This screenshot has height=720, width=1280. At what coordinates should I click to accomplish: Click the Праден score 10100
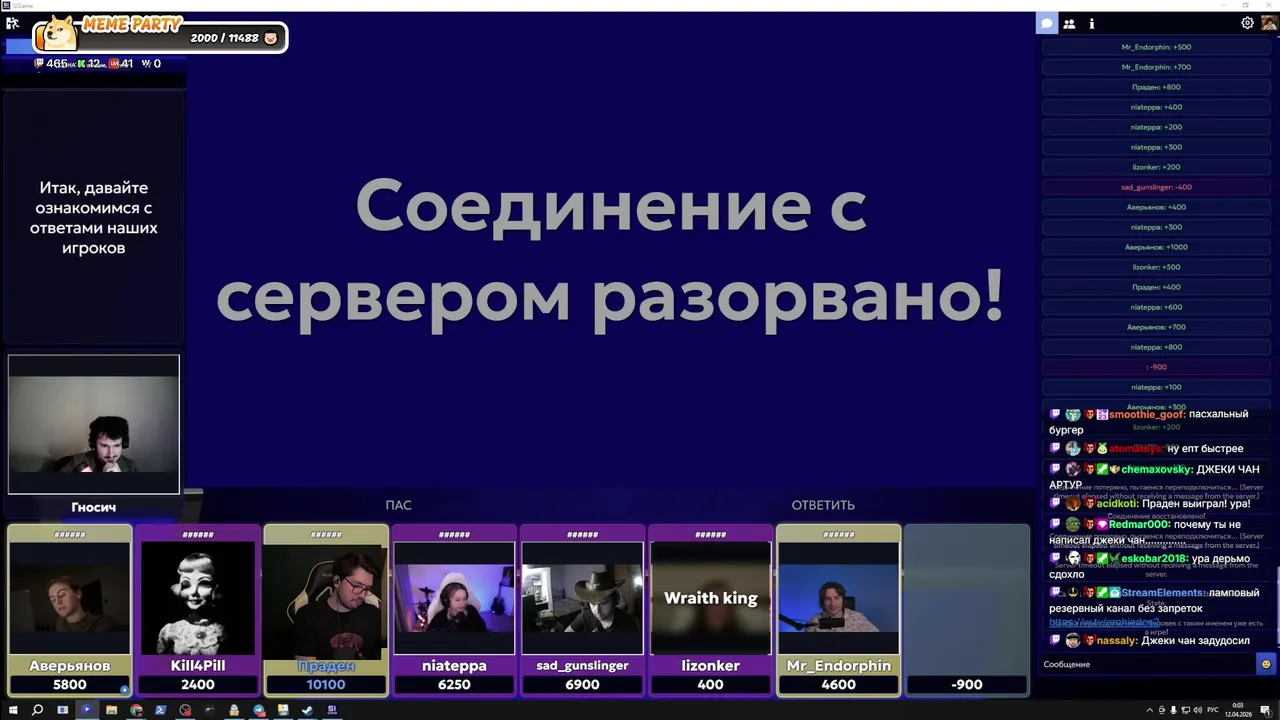(326, 684)
